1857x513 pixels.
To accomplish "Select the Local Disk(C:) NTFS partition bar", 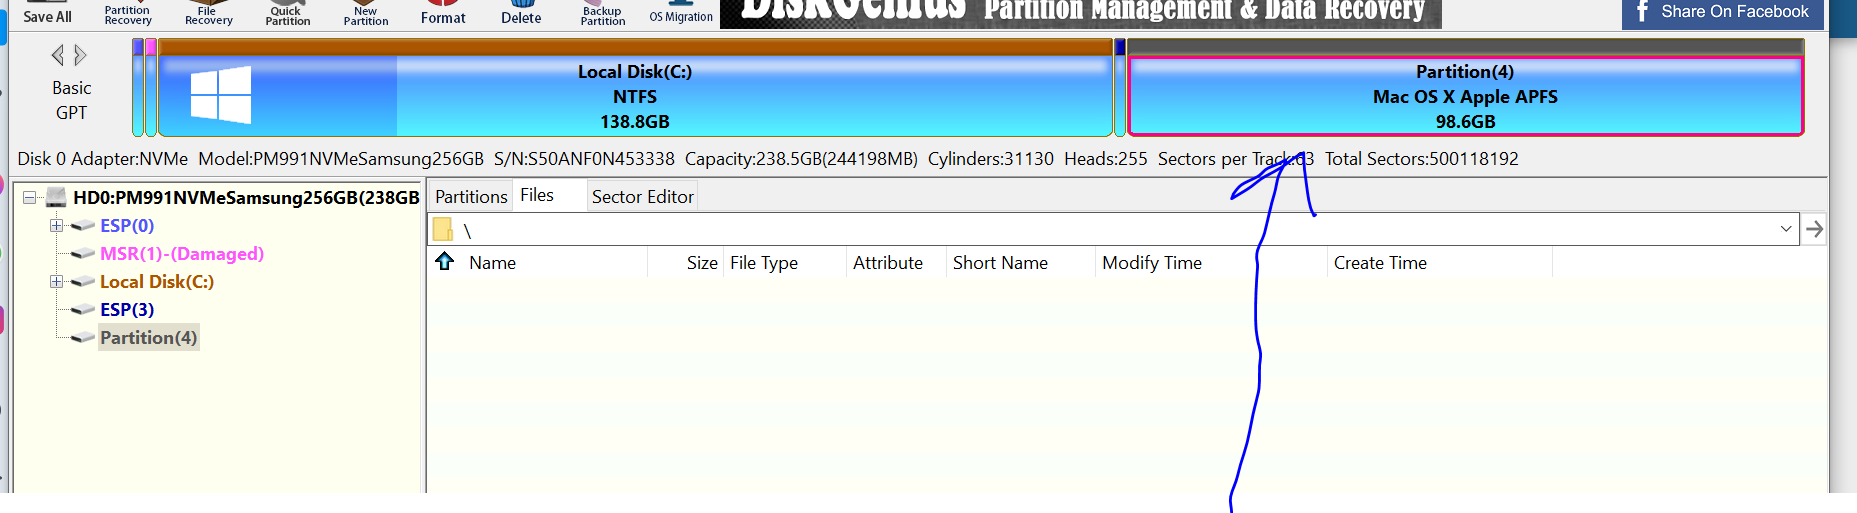I will point(635,87).
